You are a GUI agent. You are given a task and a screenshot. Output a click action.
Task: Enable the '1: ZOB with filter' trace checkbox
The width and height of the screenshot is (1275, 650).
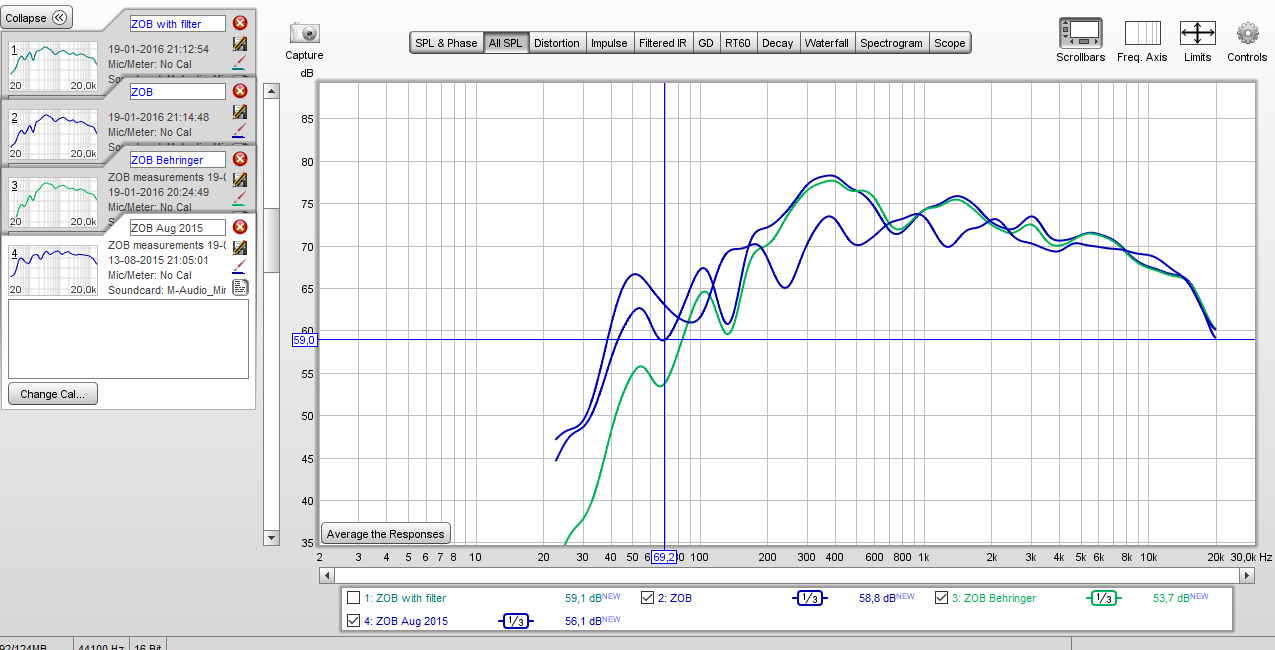click(x=353, y=598)
